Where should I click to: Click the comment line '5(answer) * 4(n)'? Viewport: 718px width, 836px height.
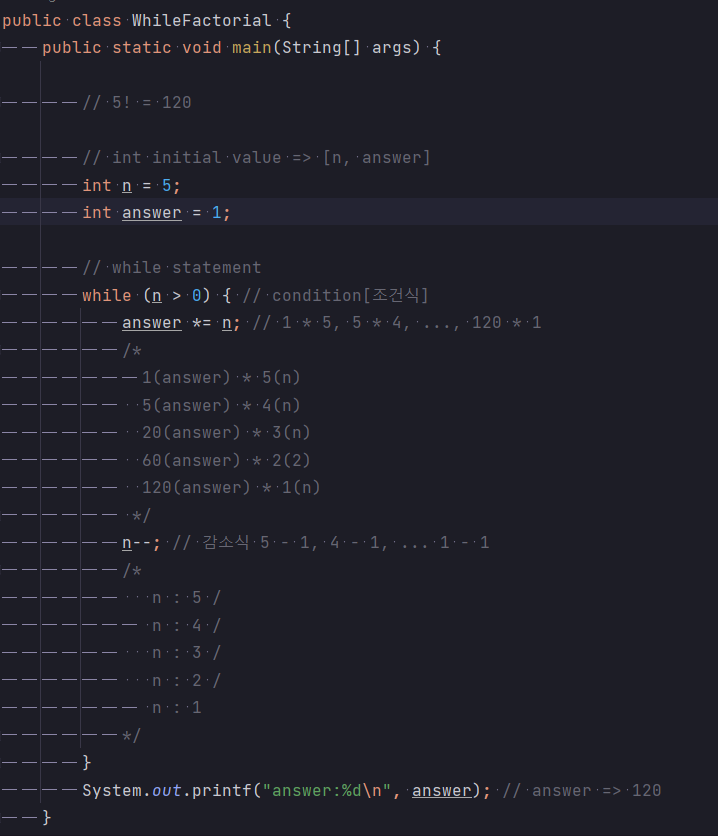click(x=221, y=406)
